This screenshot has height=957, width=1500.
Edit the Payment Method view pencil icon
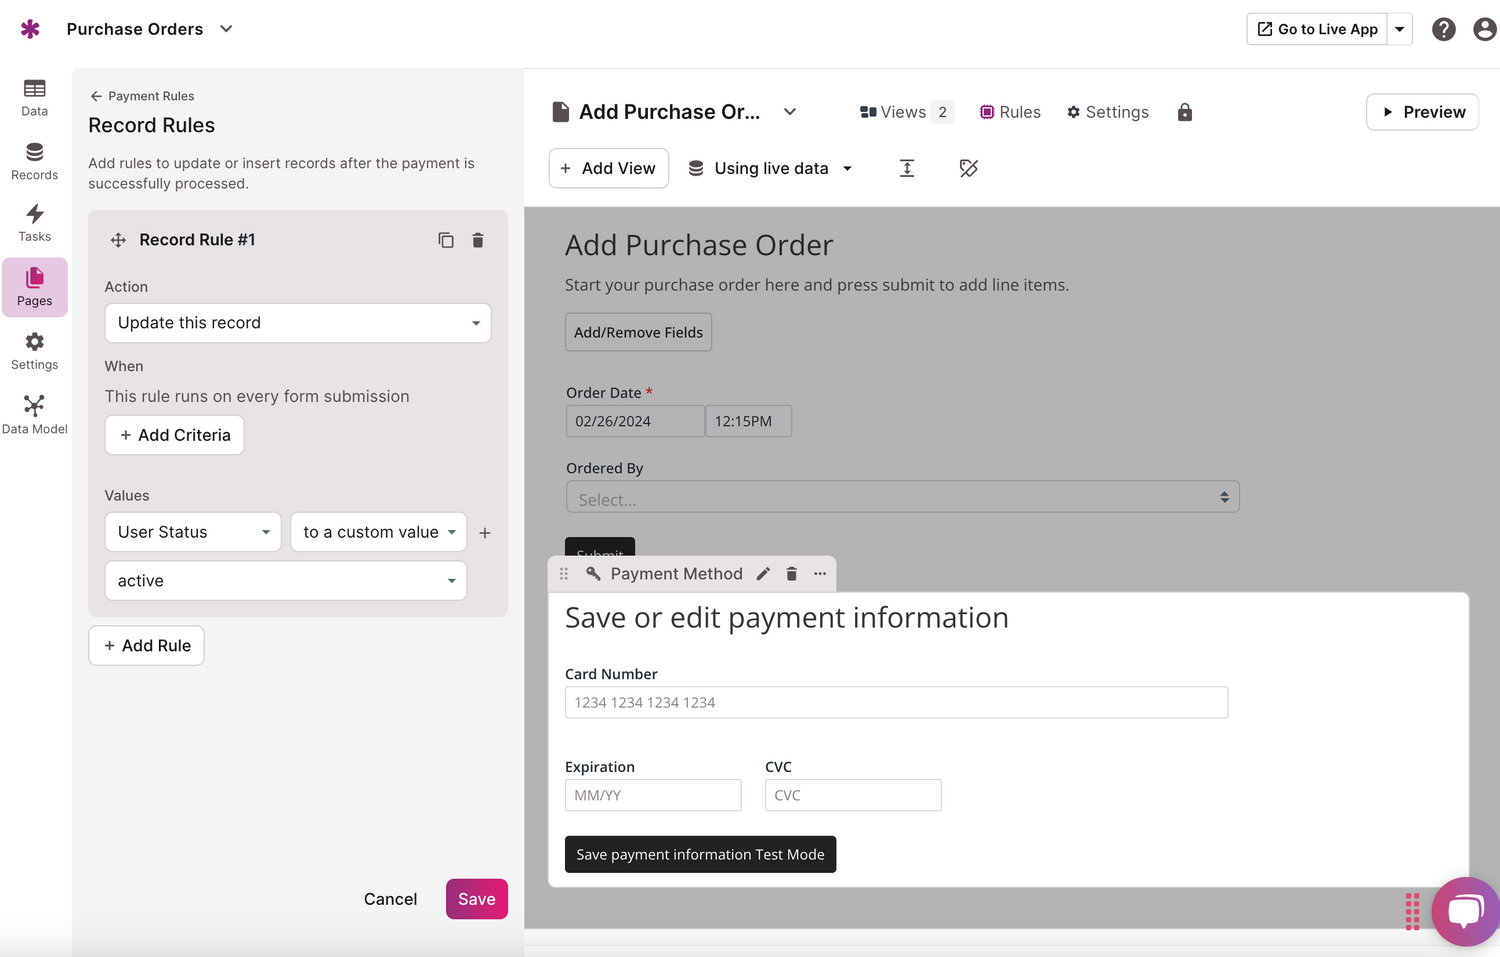coord(763,574)
